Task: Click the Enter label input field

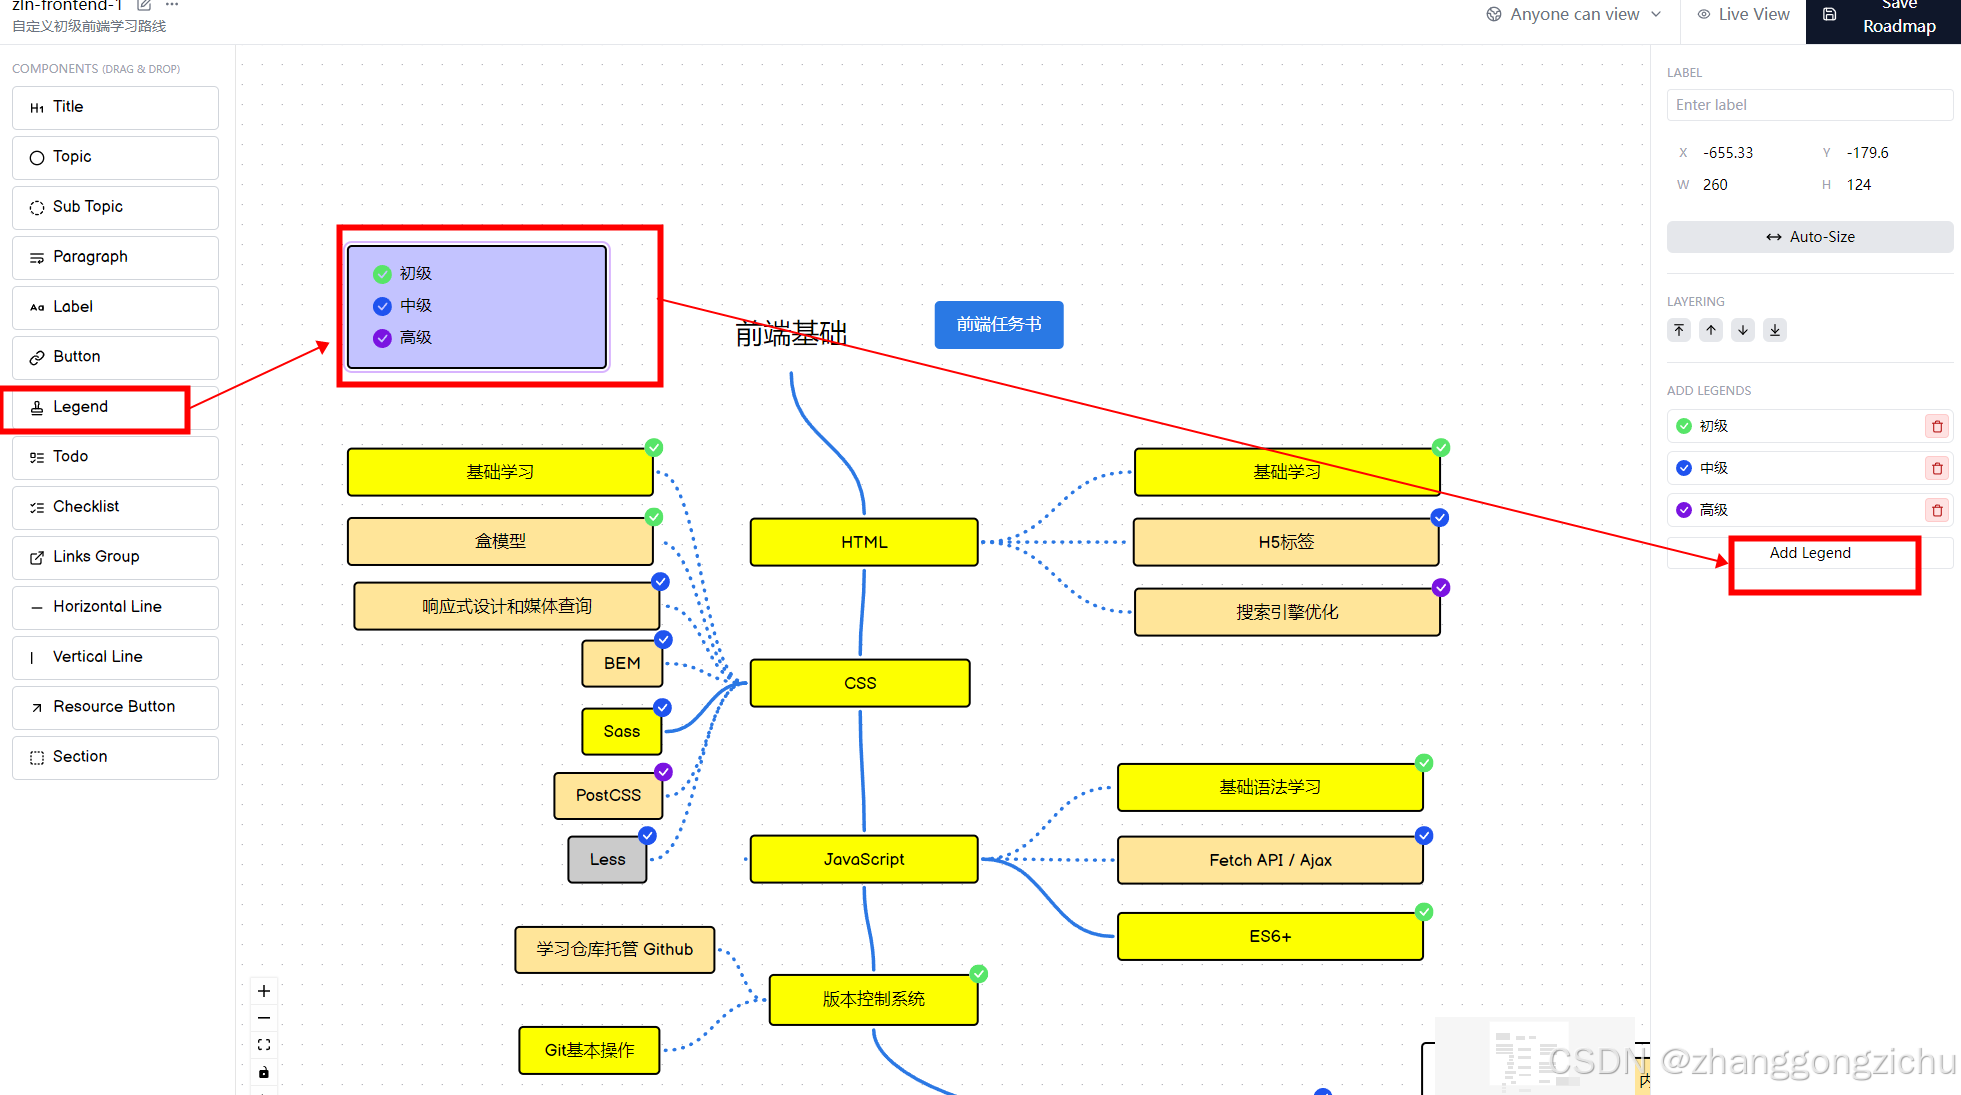Action: coord(1809,105)
